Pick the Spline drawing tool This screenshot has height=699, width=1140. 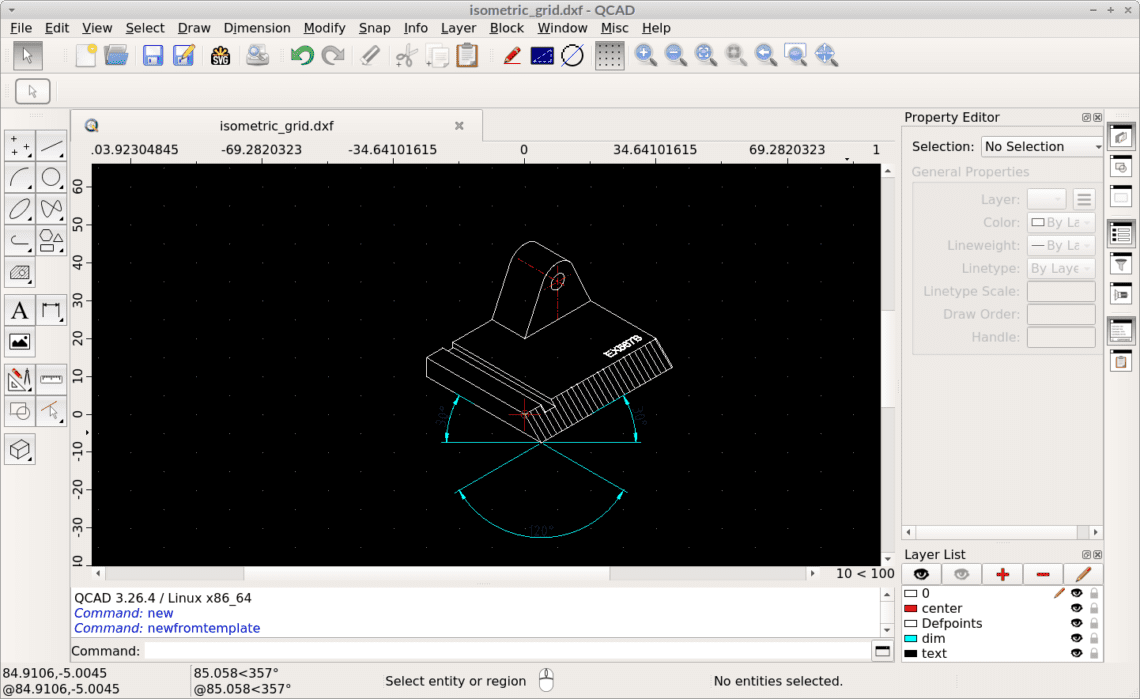coord(52,209)
